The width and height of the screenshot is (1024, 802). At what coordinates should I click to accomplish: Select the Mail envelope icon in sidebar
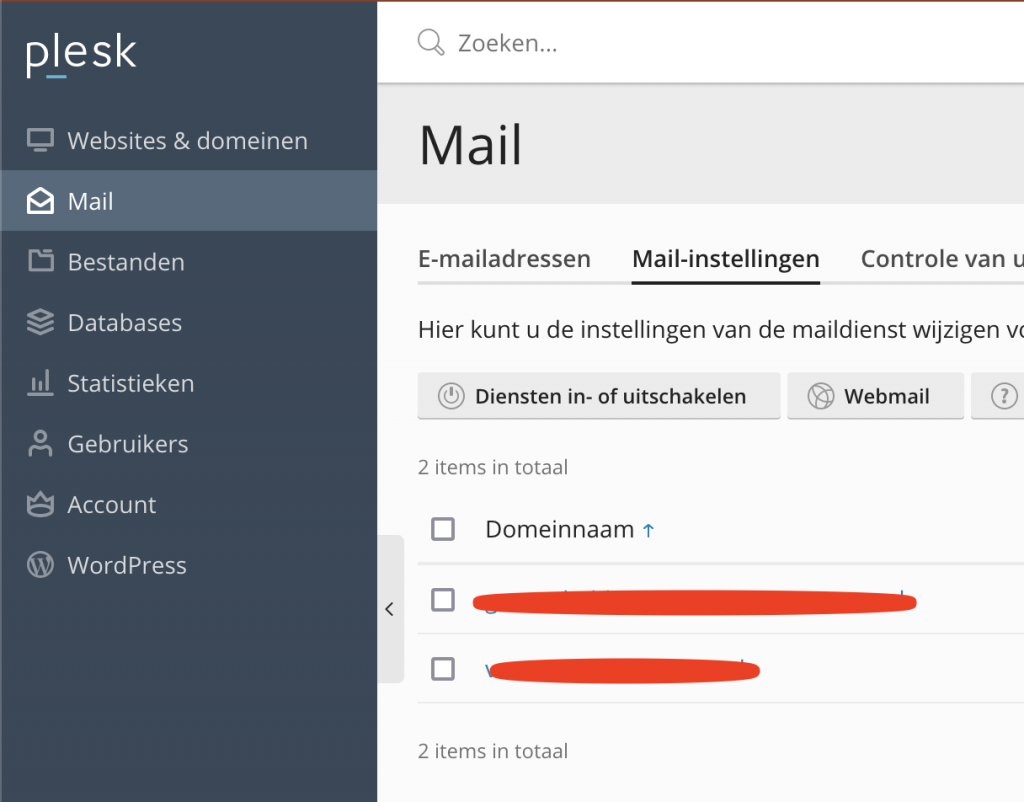point(40,201)
